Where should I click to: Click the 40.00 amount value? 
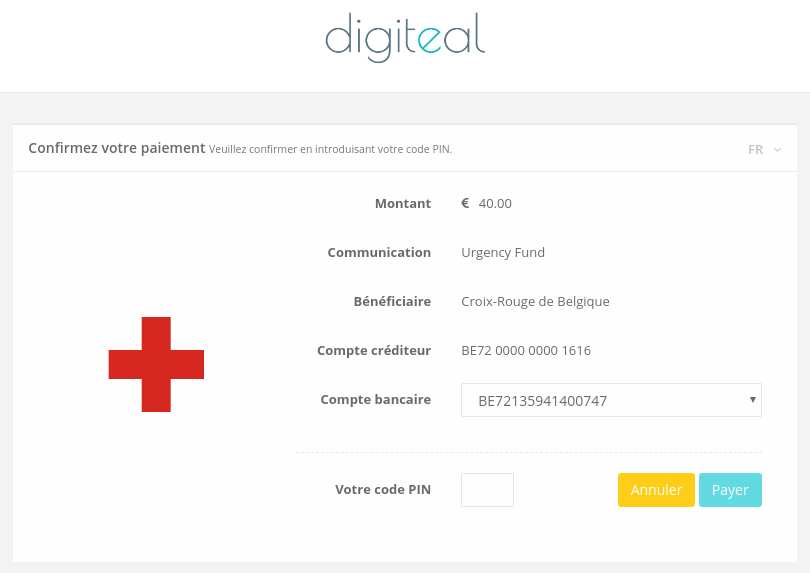coord(495,204)
